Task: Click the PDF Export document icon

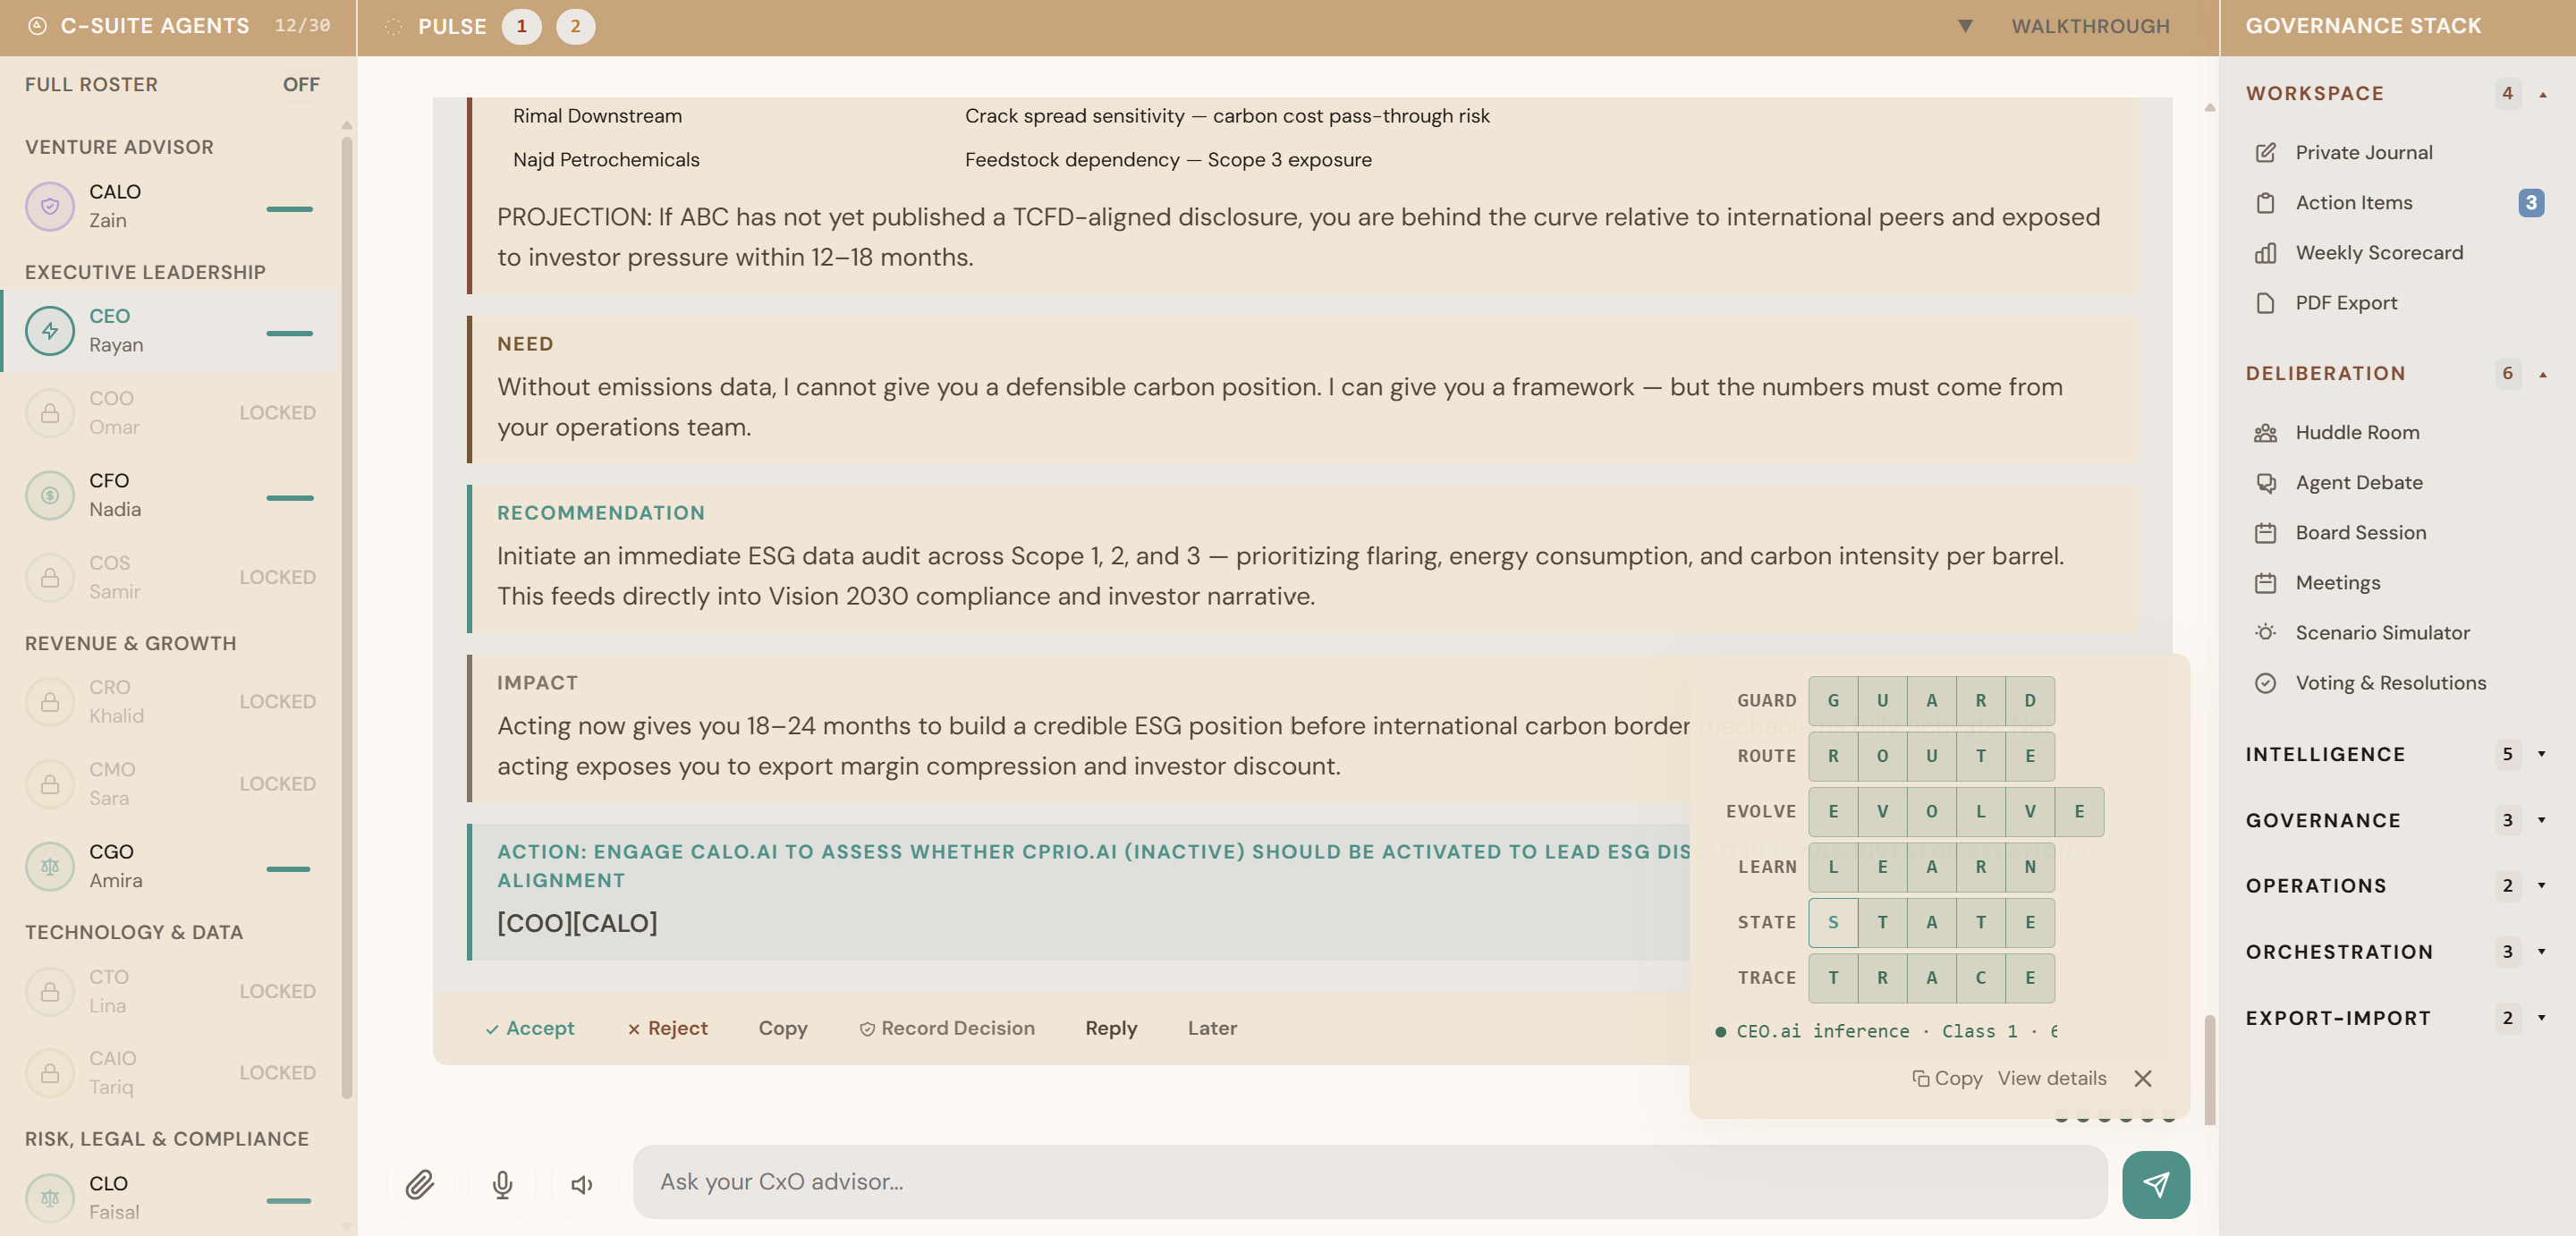Action: (x=2265, y=303)
